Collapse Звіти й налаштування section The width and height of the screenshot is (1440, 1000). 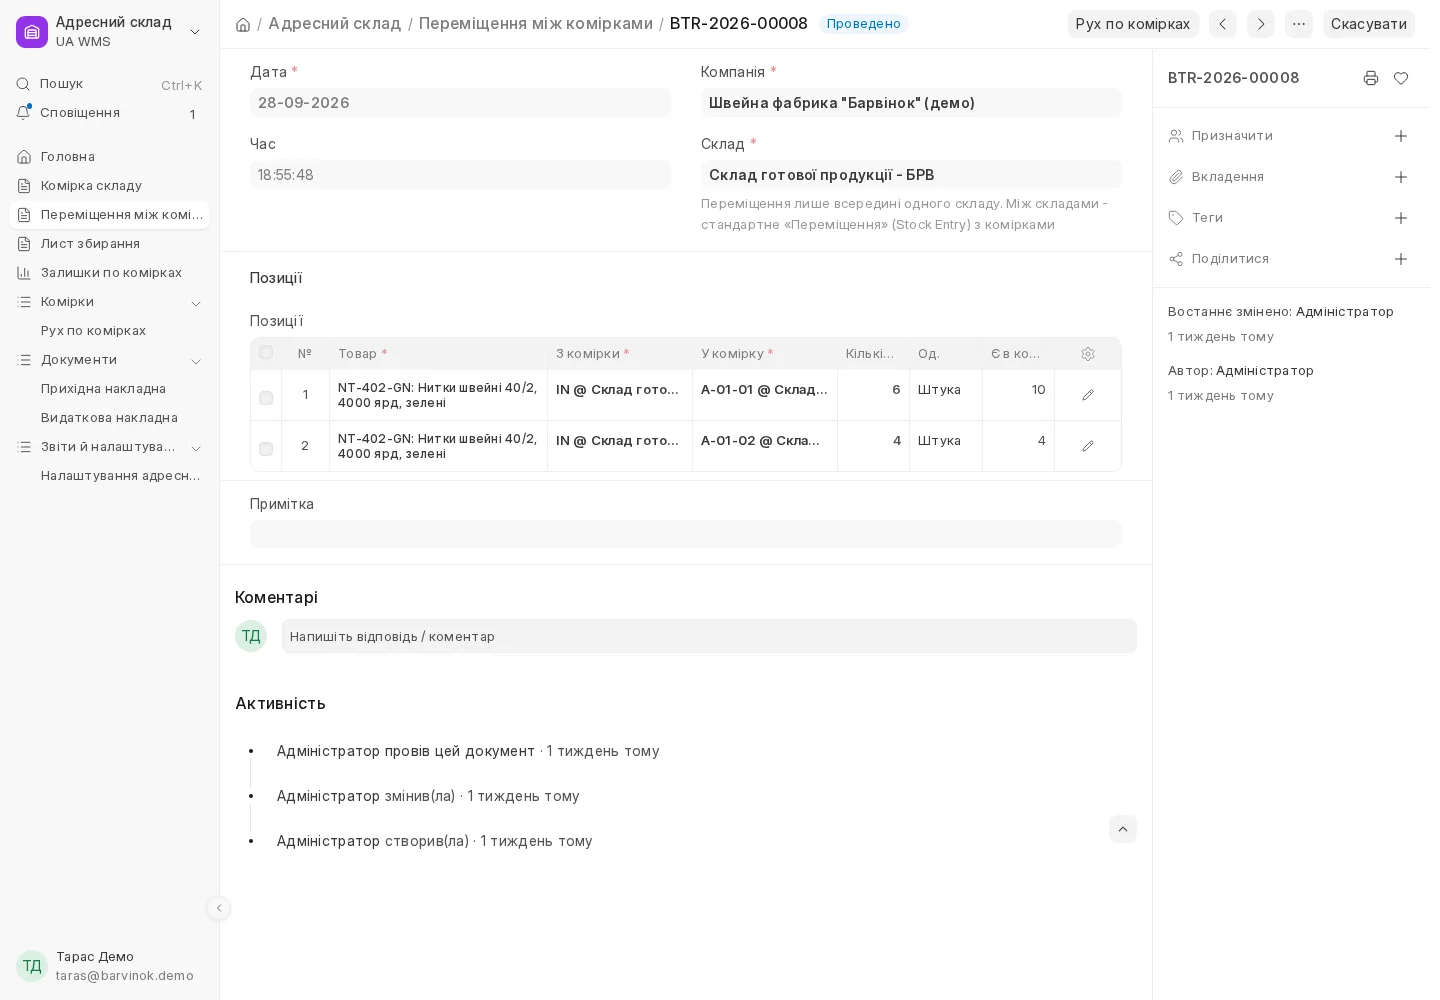click(196, 448)
